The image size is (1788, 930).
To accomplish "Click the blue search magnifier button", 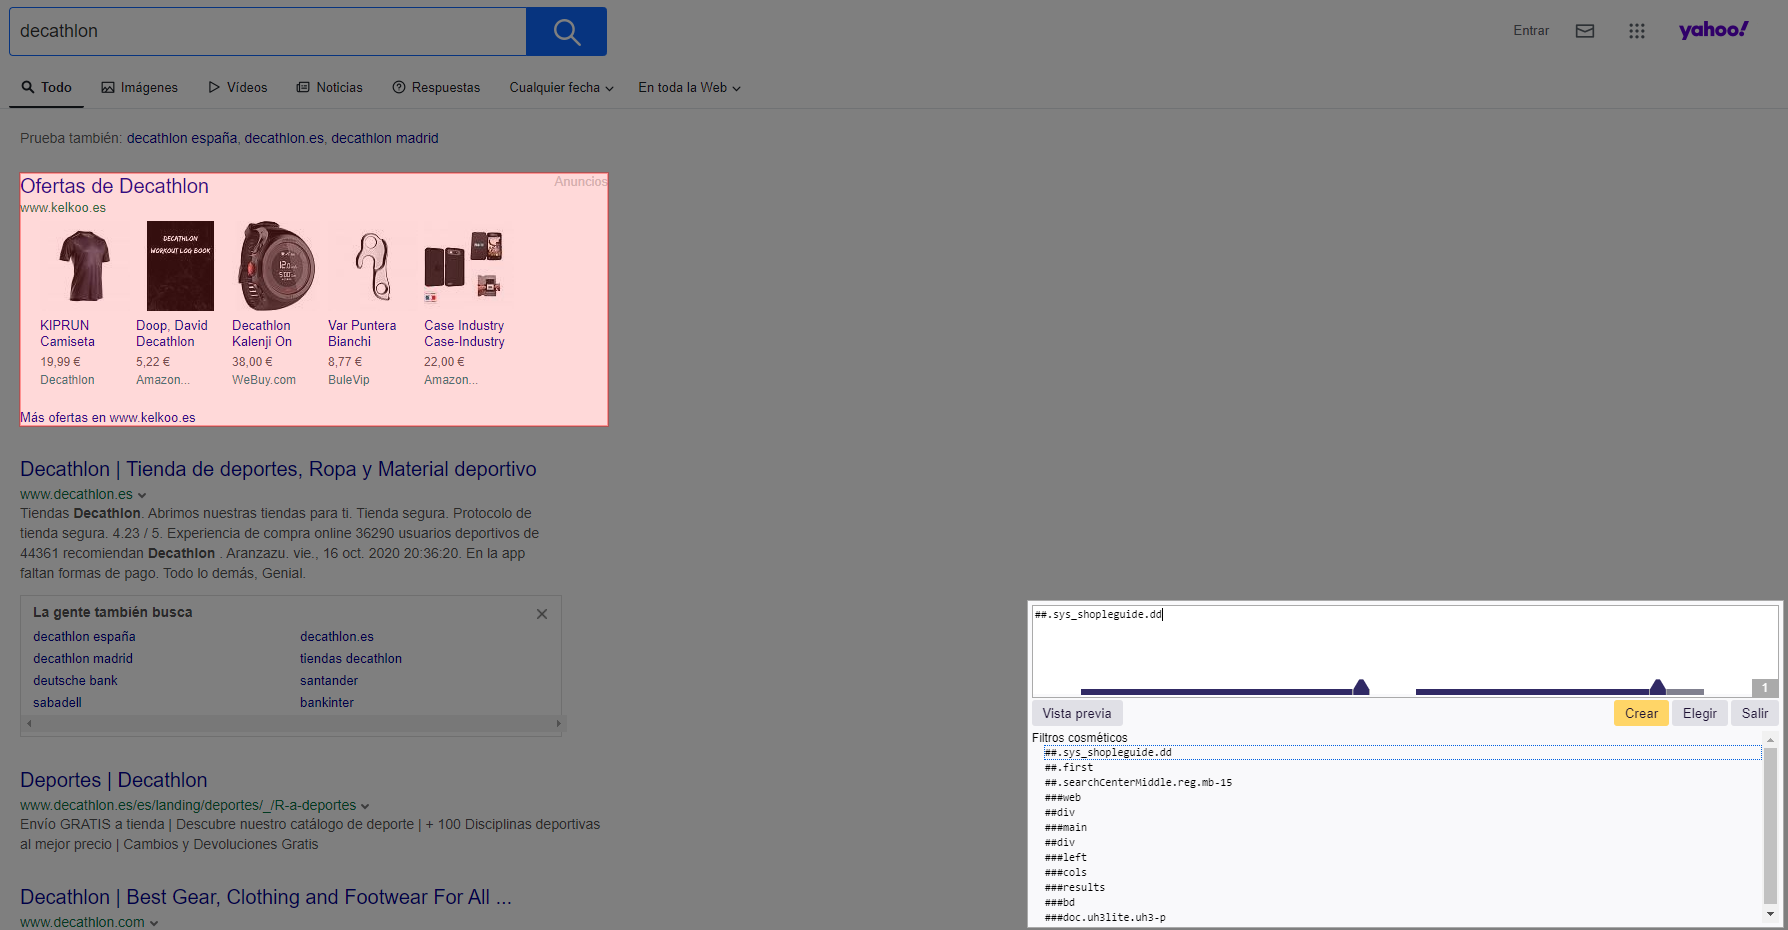I will [x=566, y=32].
